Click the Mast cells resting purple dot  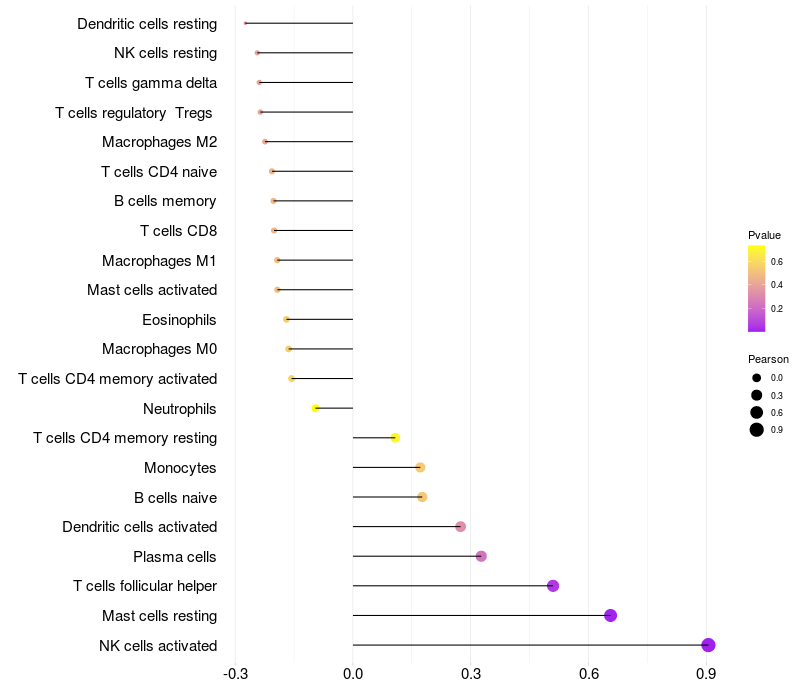coord(611,616)
